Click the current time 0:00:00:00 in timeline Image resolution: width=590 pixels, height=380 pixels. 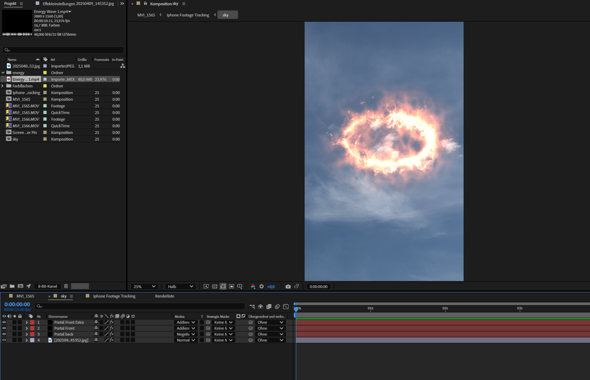click(17, 304)
